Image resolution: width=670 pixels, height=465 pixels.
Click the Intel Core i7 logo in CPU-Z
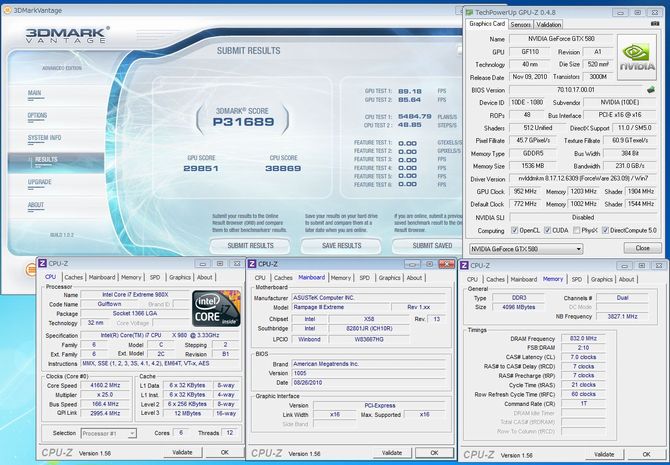(216, 309)
